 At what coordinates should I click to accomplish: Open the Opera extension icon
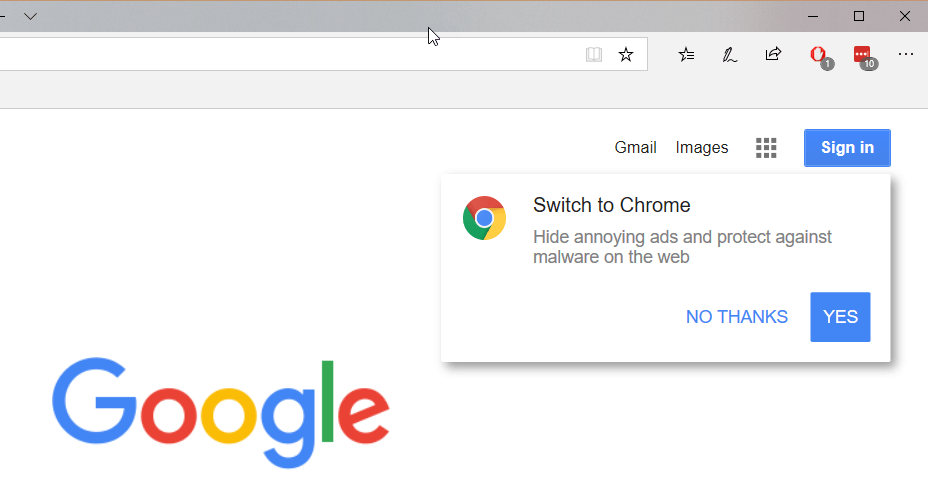point(818,55)
